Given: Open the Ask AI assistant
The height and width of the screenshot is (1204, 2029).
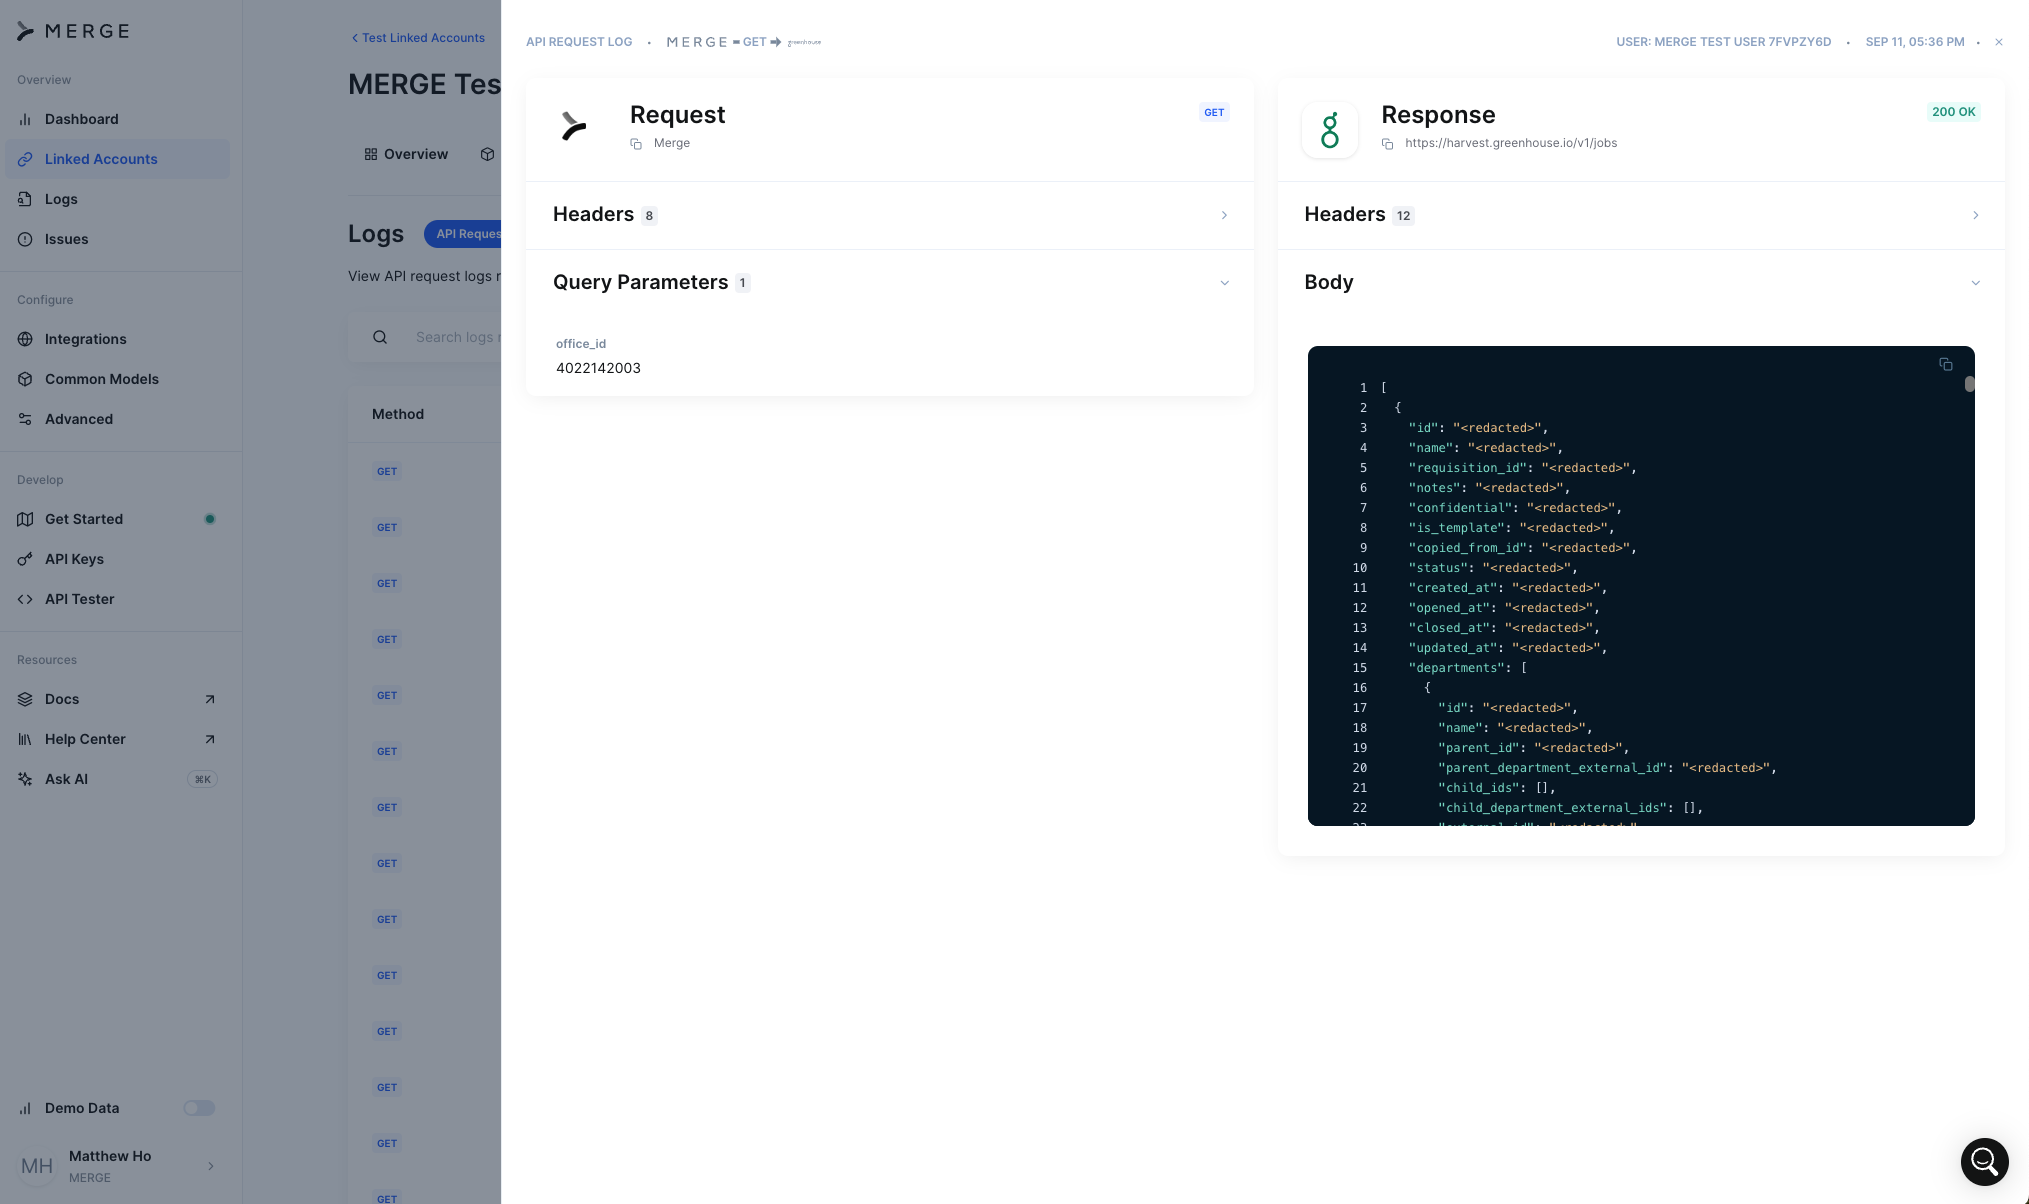Looking at the screenshot, I should tap(66, 779).
